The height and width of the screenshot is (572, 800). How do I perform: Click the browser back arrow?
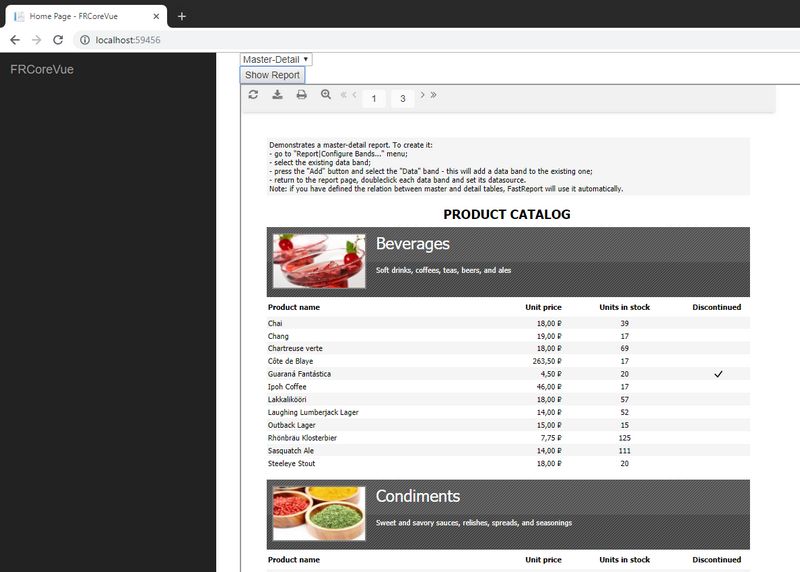click(x=15, y=40)
